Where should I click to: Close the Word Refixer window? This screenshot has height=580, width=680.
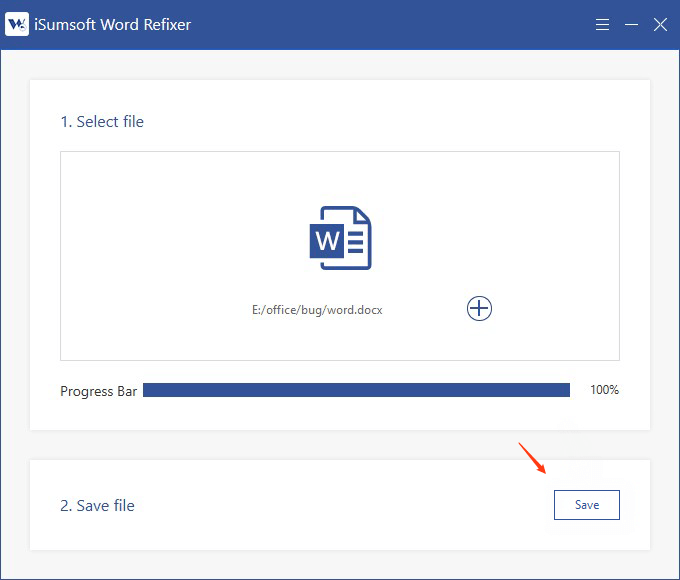[660, 25]
